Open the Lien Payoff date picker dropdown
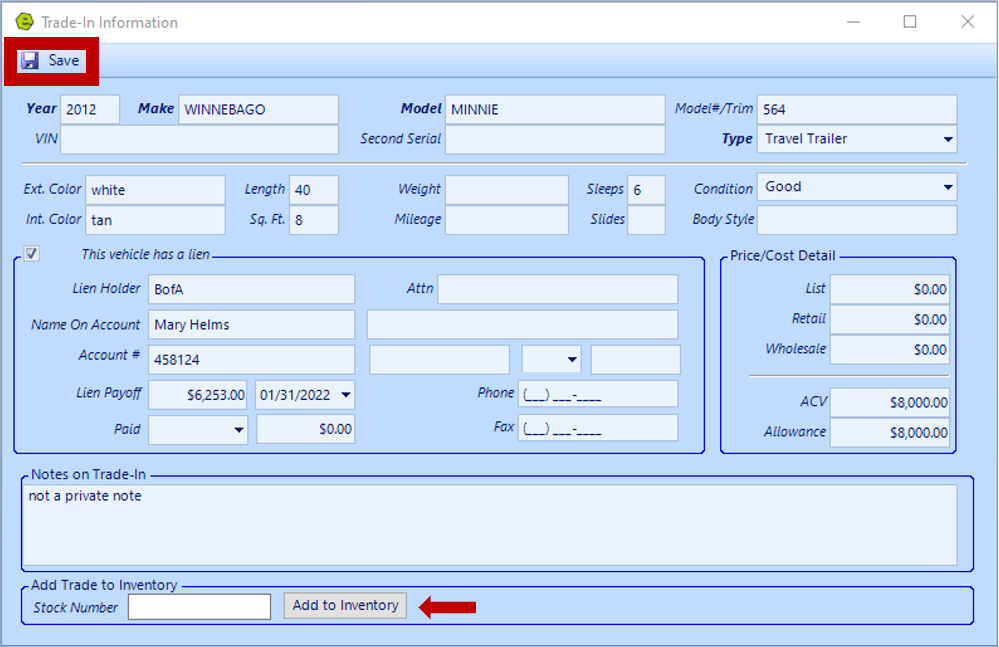Viewport: 999px width, 647px height. tap(345, 395)
